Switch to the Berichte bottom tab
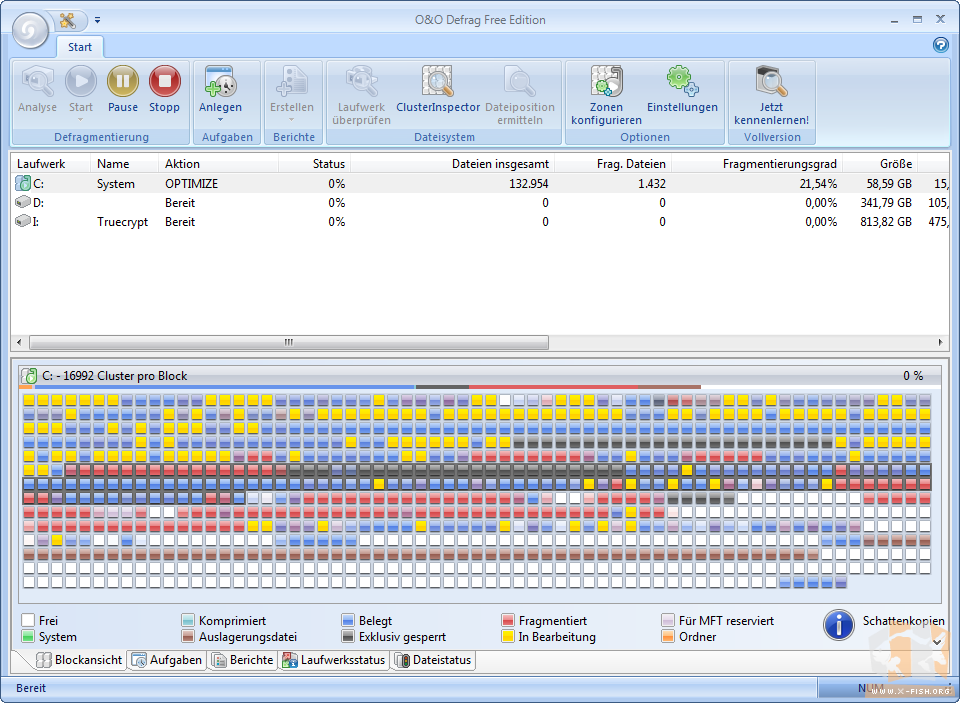The width and height of the screenshot is (960, 703). coord(243,660)
